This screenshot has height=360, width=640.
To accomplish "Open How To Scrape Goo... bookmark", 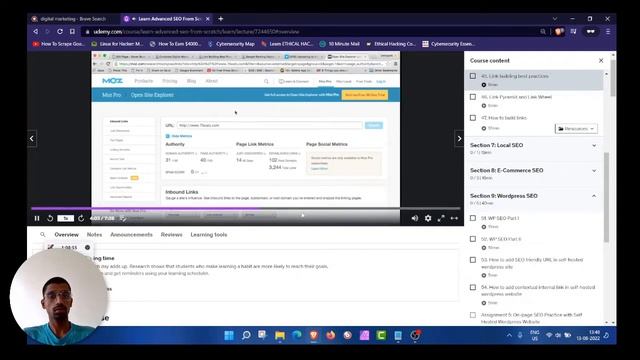I will tap(58, 44).
